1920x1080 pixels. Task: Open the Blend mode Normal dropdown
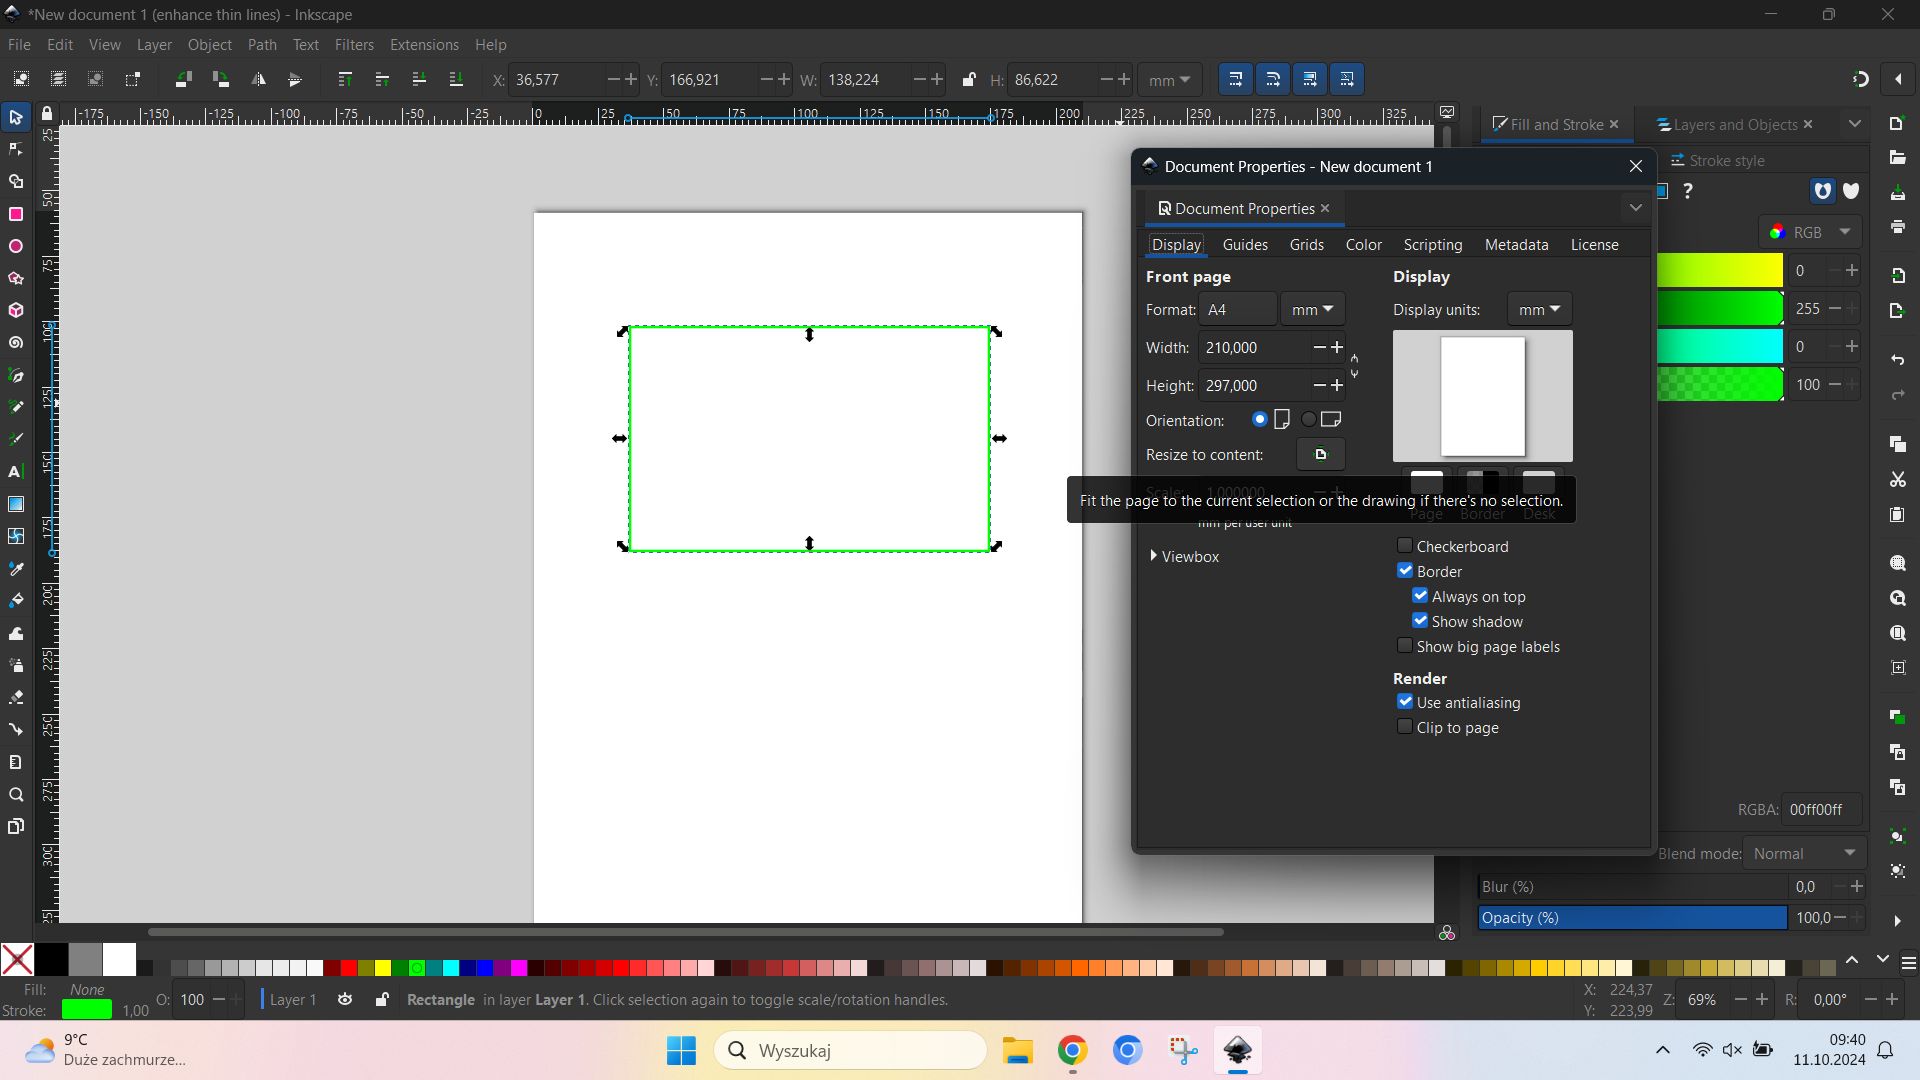[x=1804, y=853]
